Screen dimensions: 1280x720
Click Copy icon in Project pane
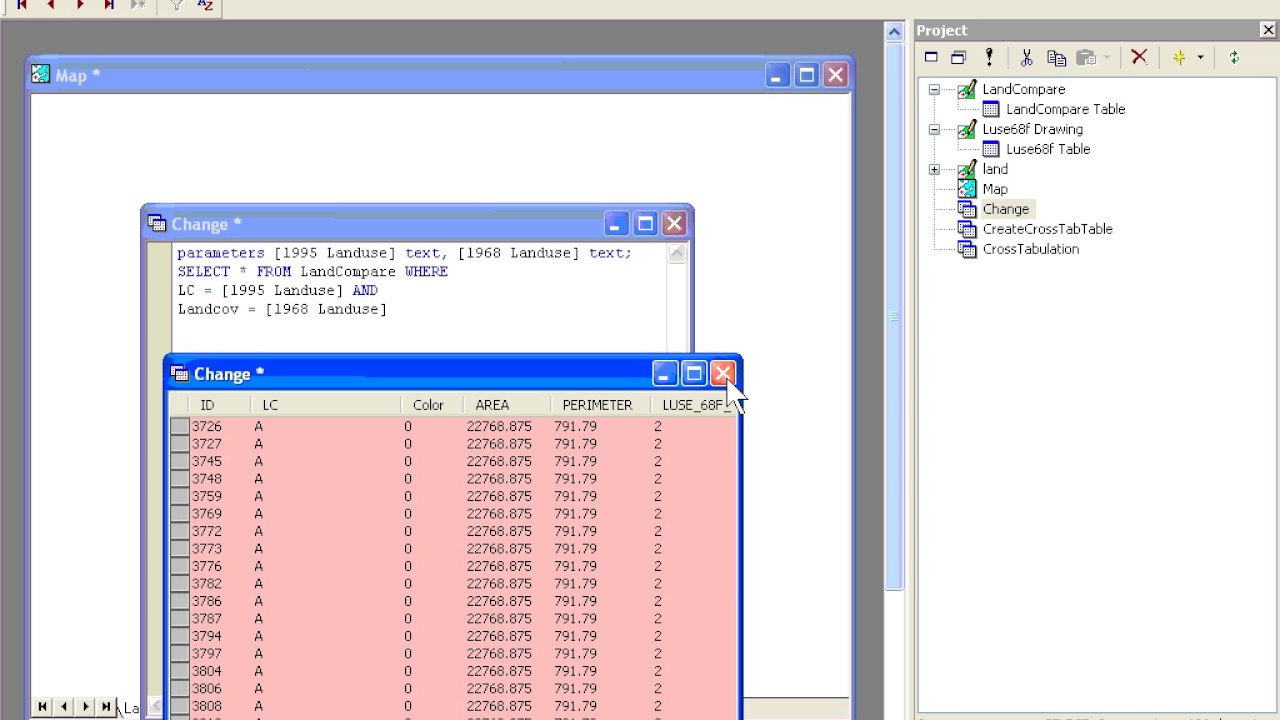[x=1056, y=58]
